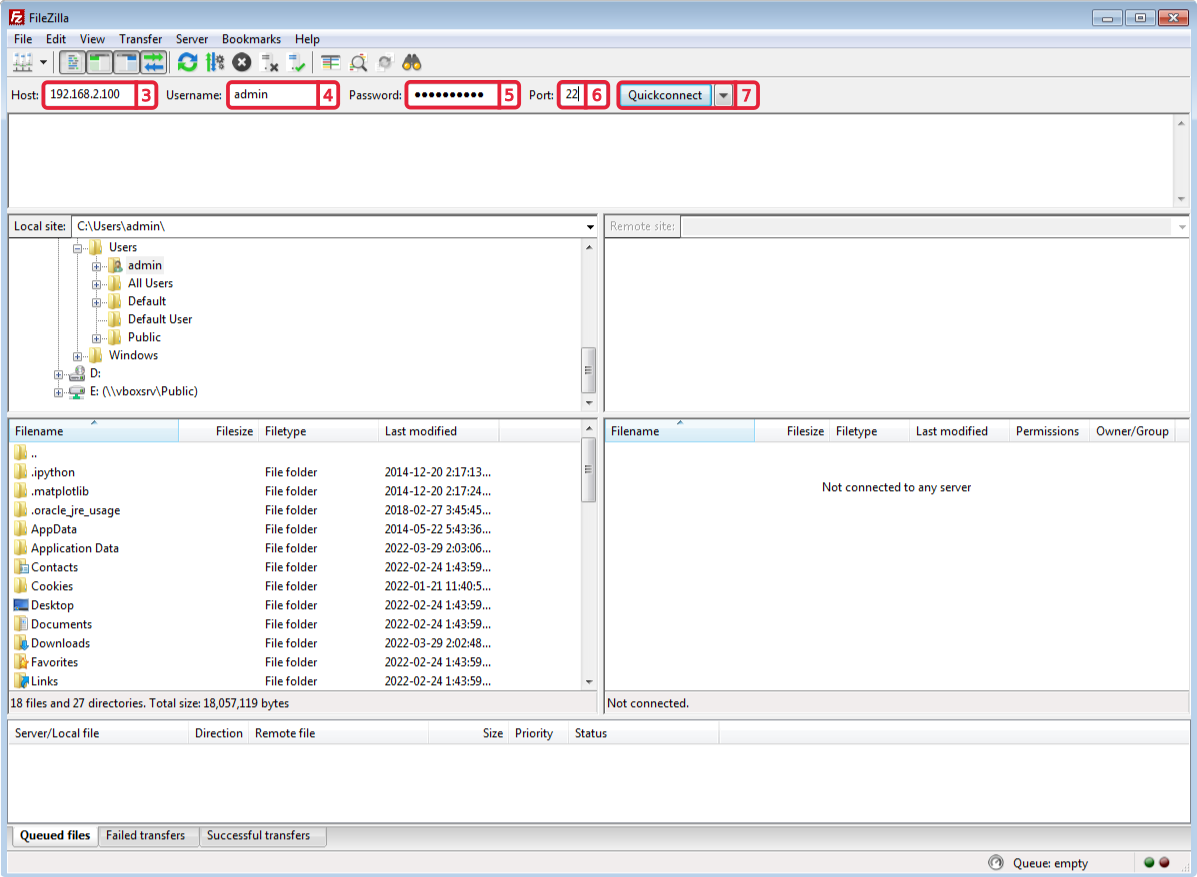The height and width of the screenshot is (877, 1197).
Task: Switch to the Successful transfers tab
Action: point(259,836)
